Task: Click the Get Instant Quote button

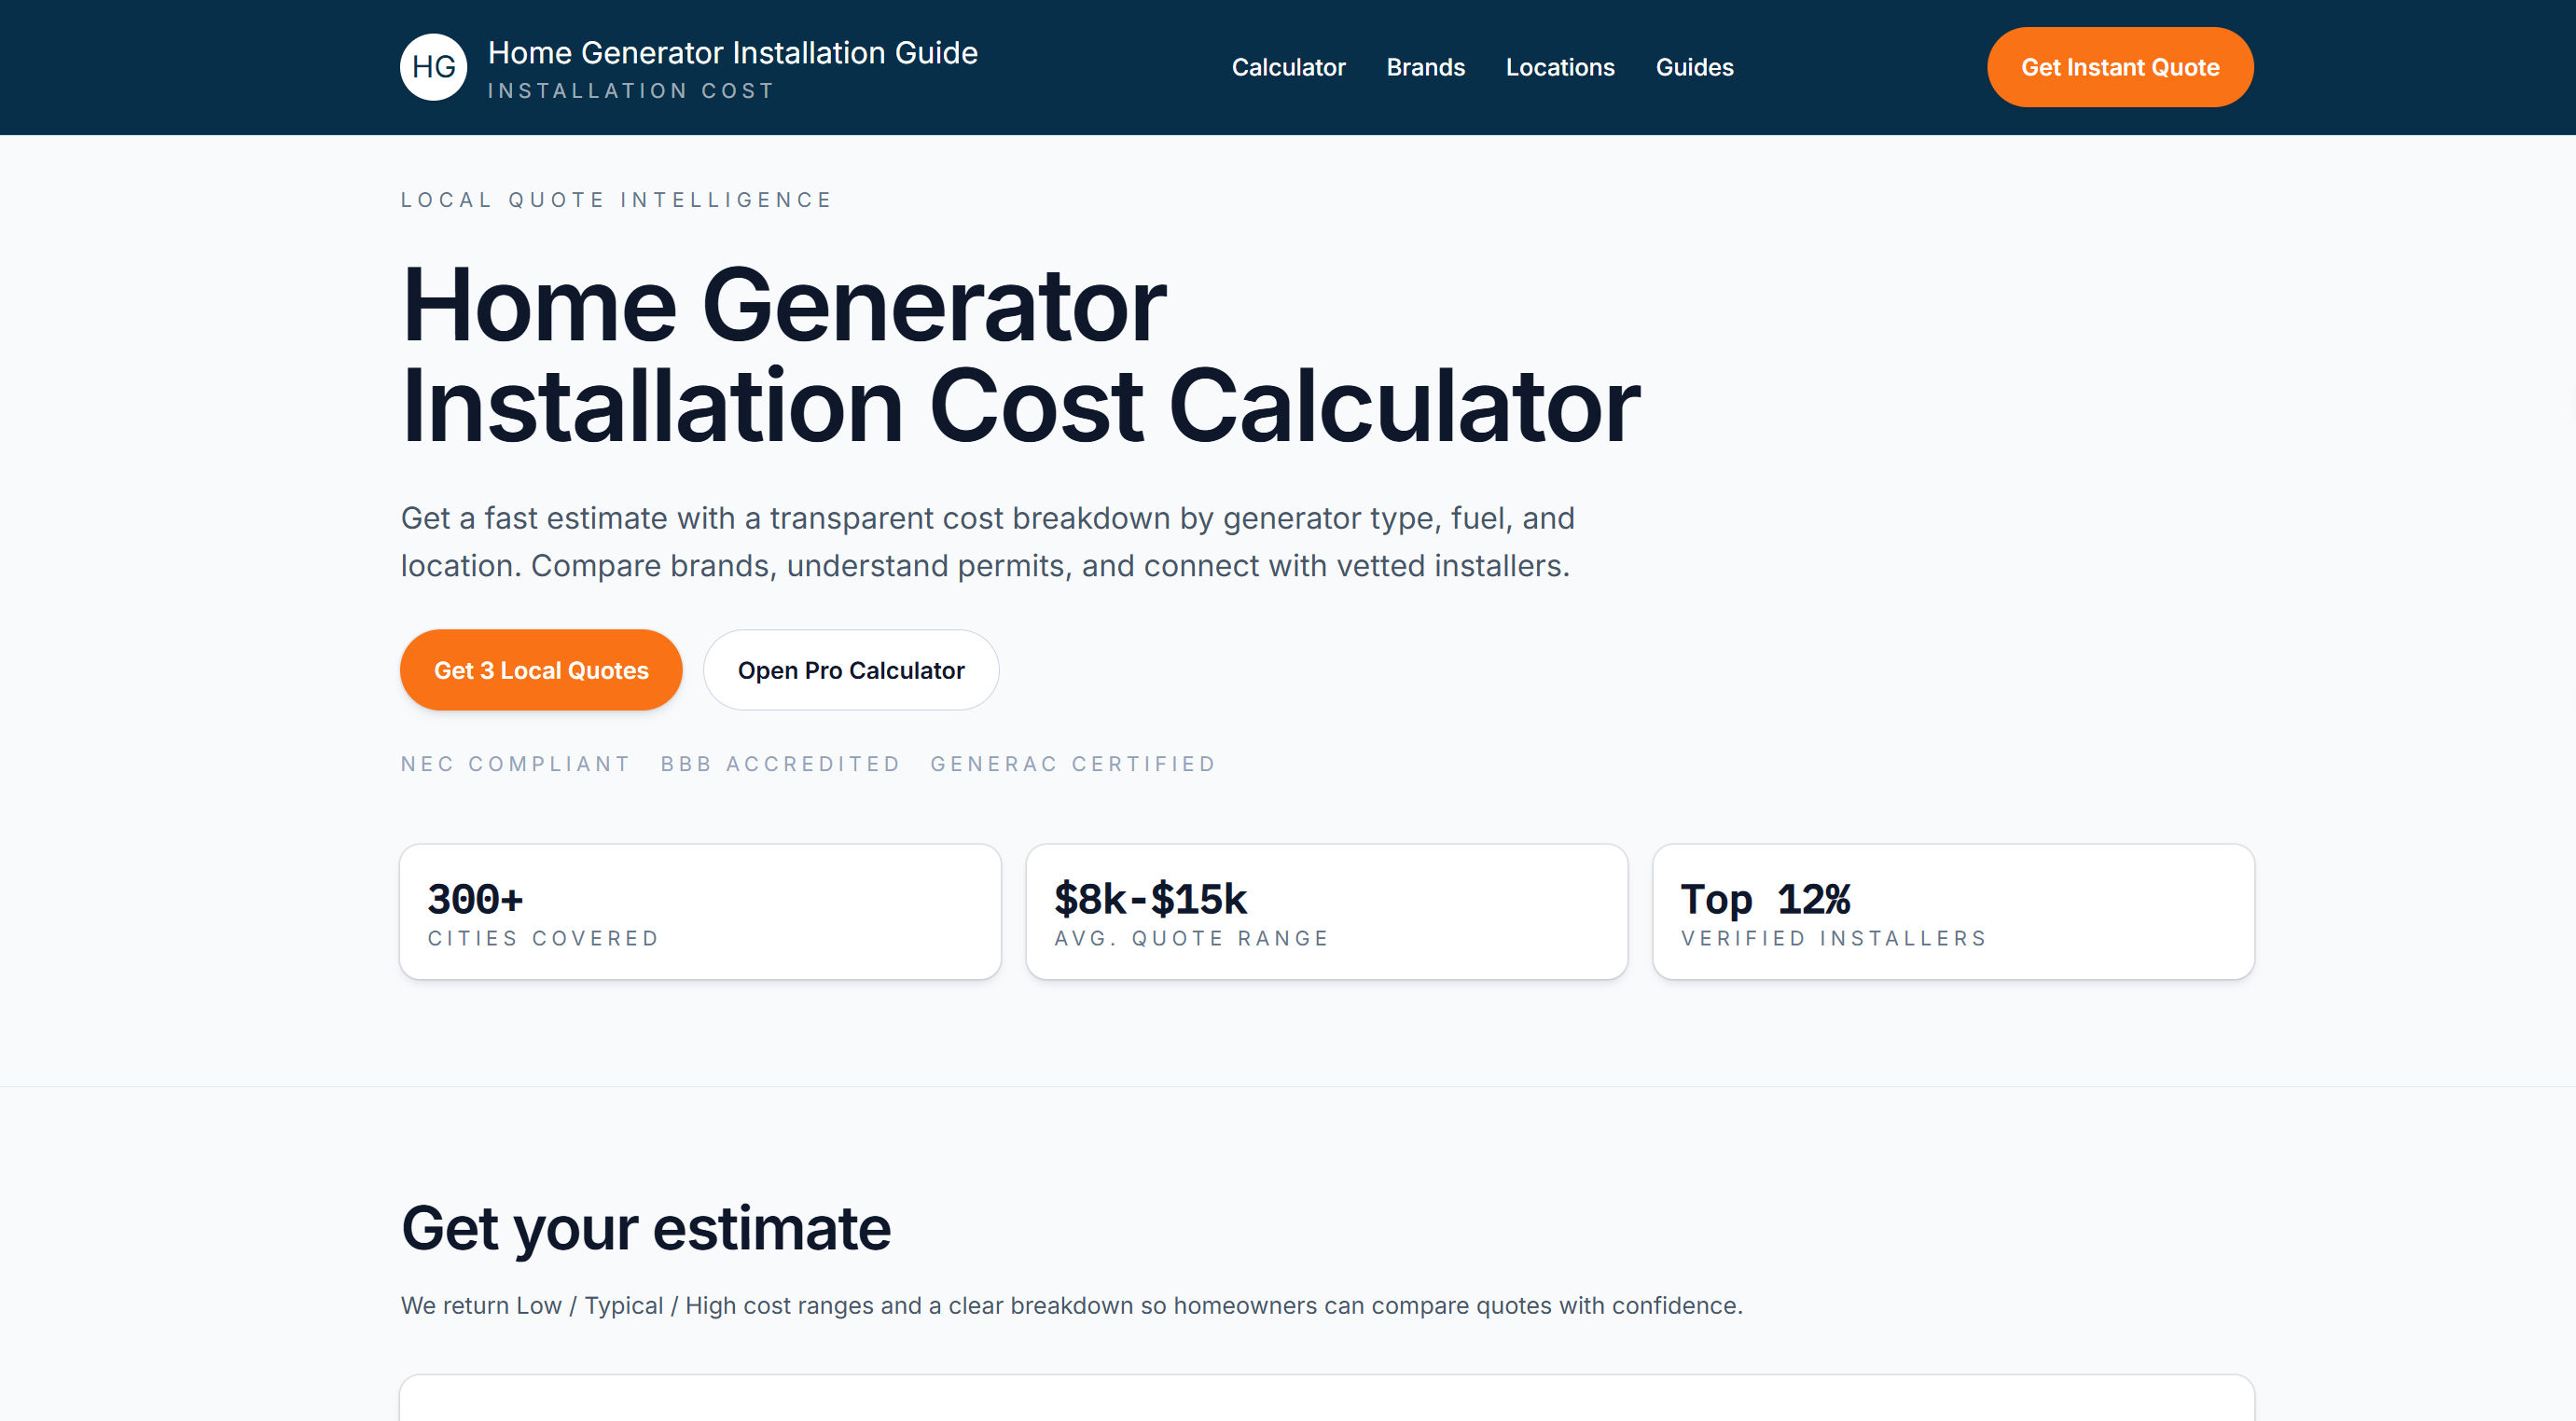Action: point(2119,67)
